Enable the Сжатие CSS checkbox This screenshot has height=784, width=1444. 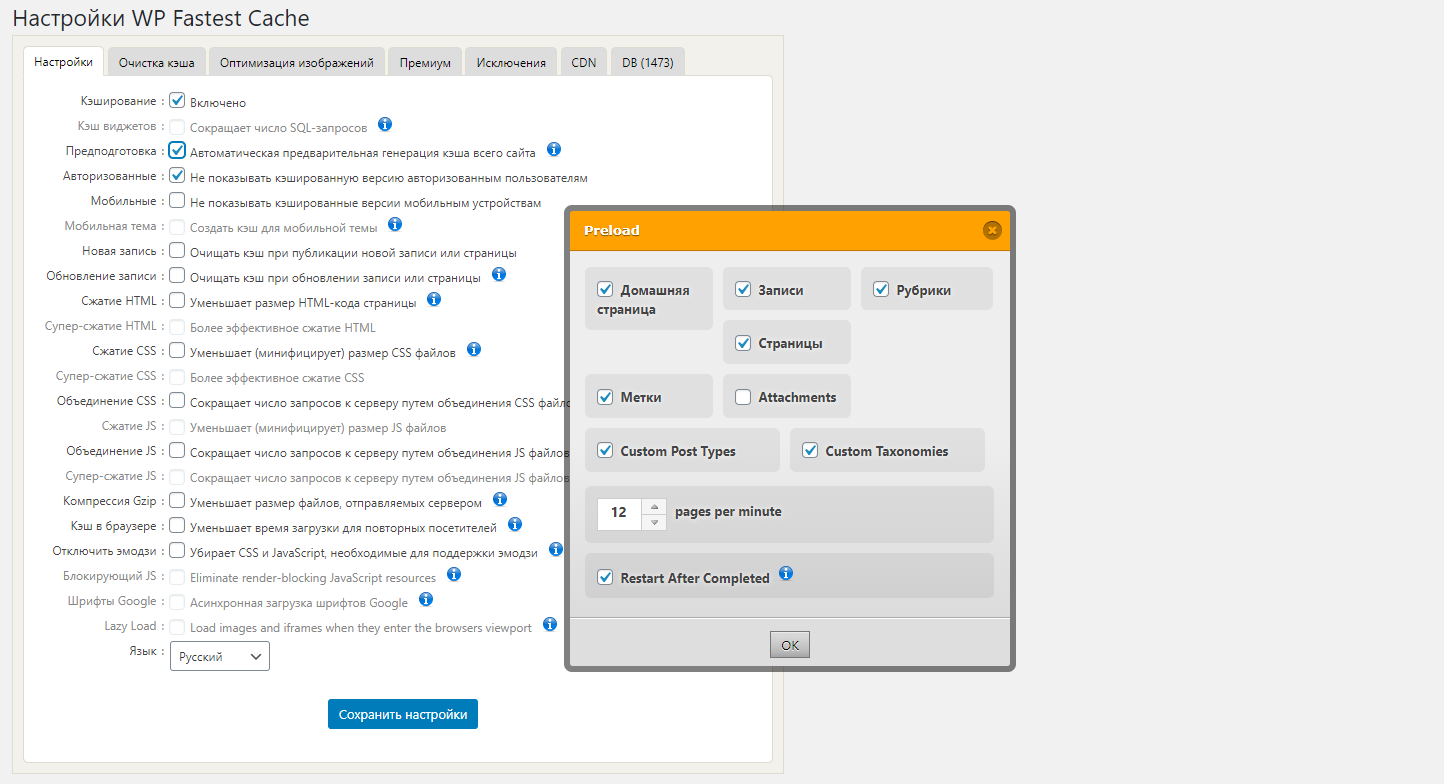177,351
